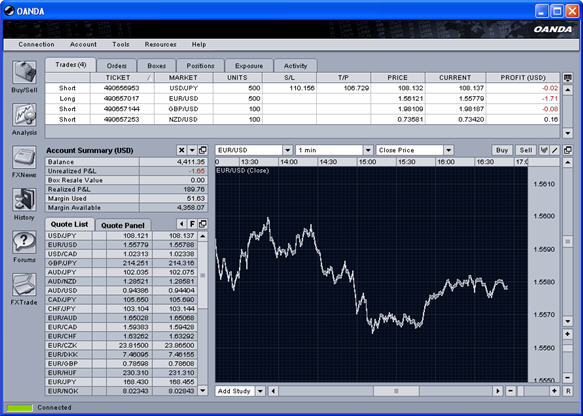Image resolution: width=583 pixels, height=416 pixels.
Task: Switch to the Quote Panel tab
Action: click(x=123, y=225)
